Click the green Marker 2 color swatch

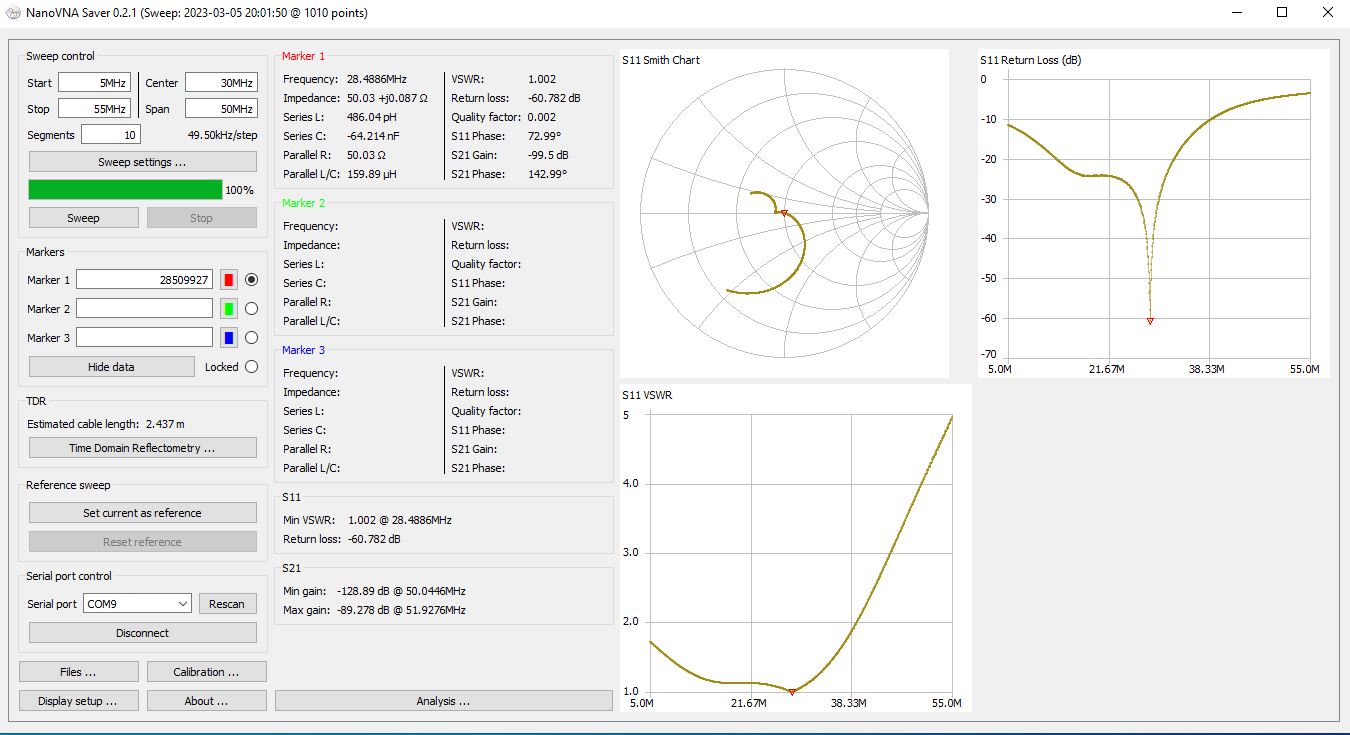228,309
